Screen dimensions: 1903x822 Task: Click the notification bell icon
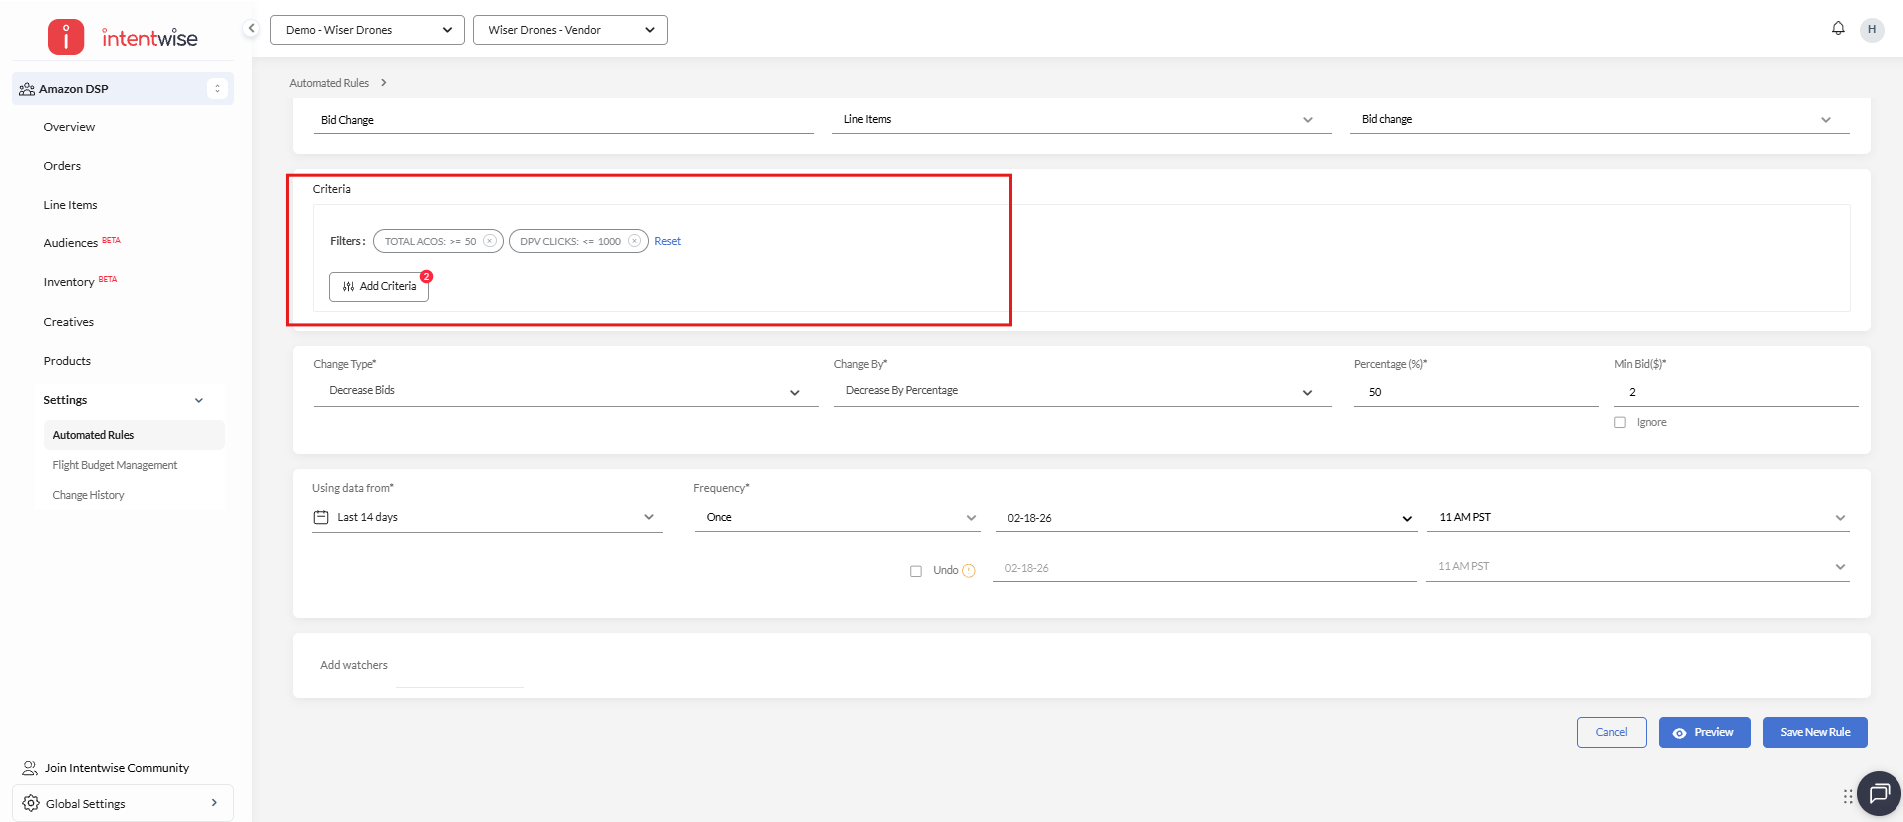[1837, 29]
